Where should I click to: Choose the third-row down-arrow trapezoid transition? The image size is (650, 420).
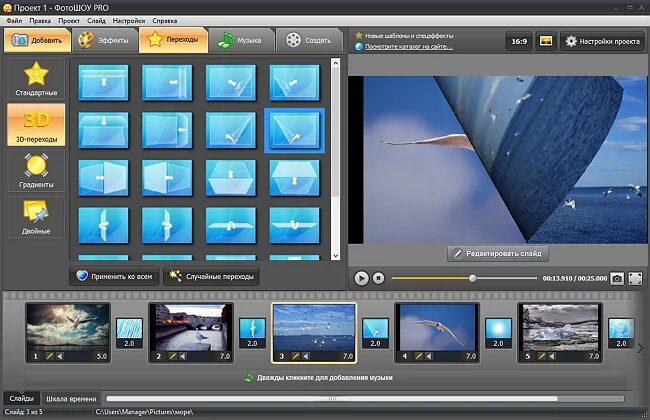(294, 178)
